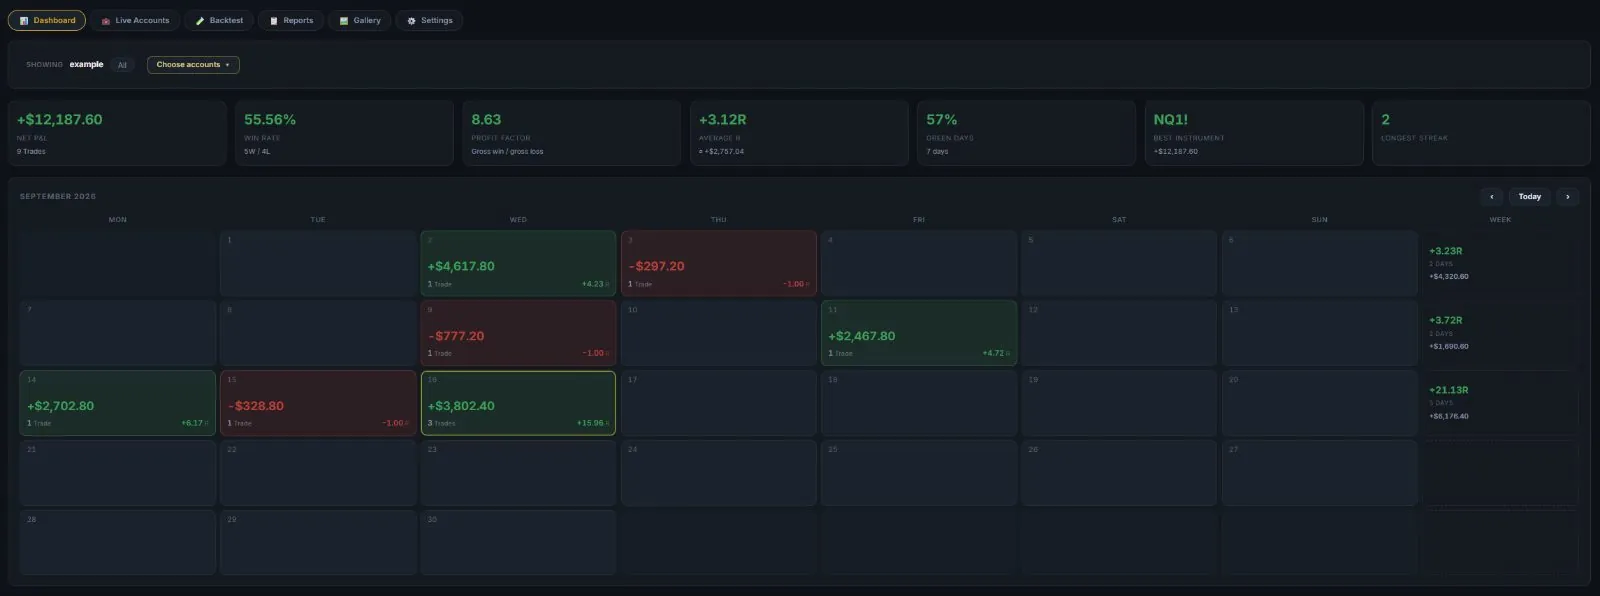Screen dimensions: 1600x596
Task: Click the +3.23R weekly summary
Action: (1500, 264)
